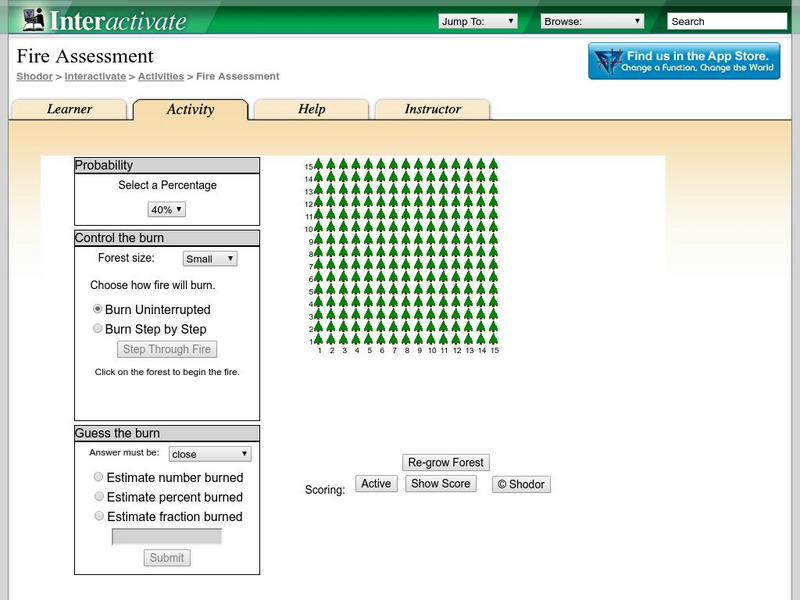Click the App Store banner icon

coord(607,61)
